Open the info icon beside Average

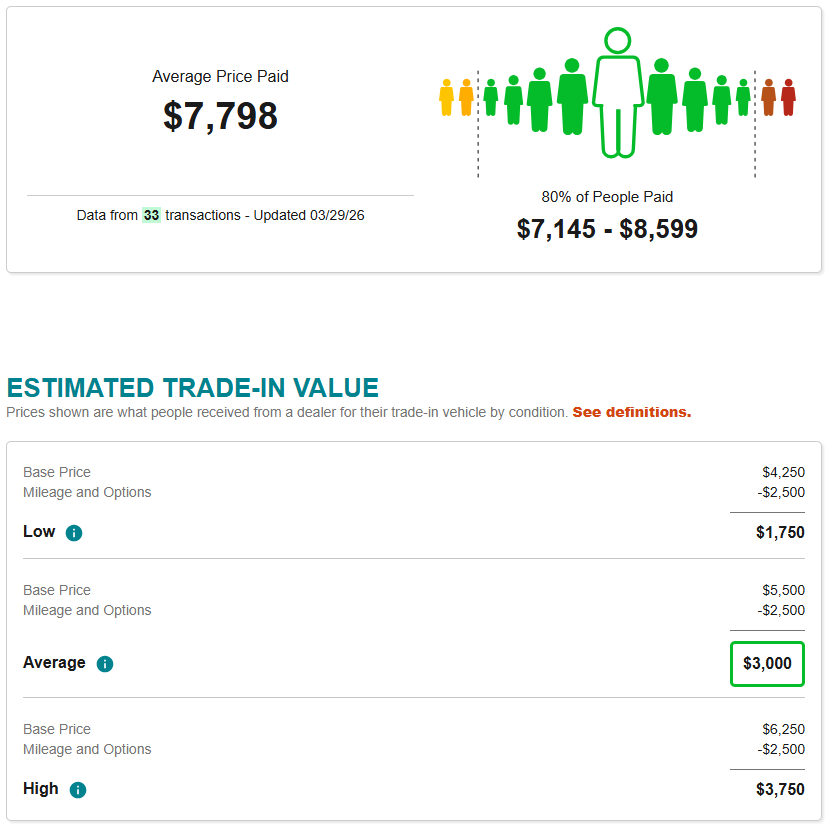[x=105, y=664]
